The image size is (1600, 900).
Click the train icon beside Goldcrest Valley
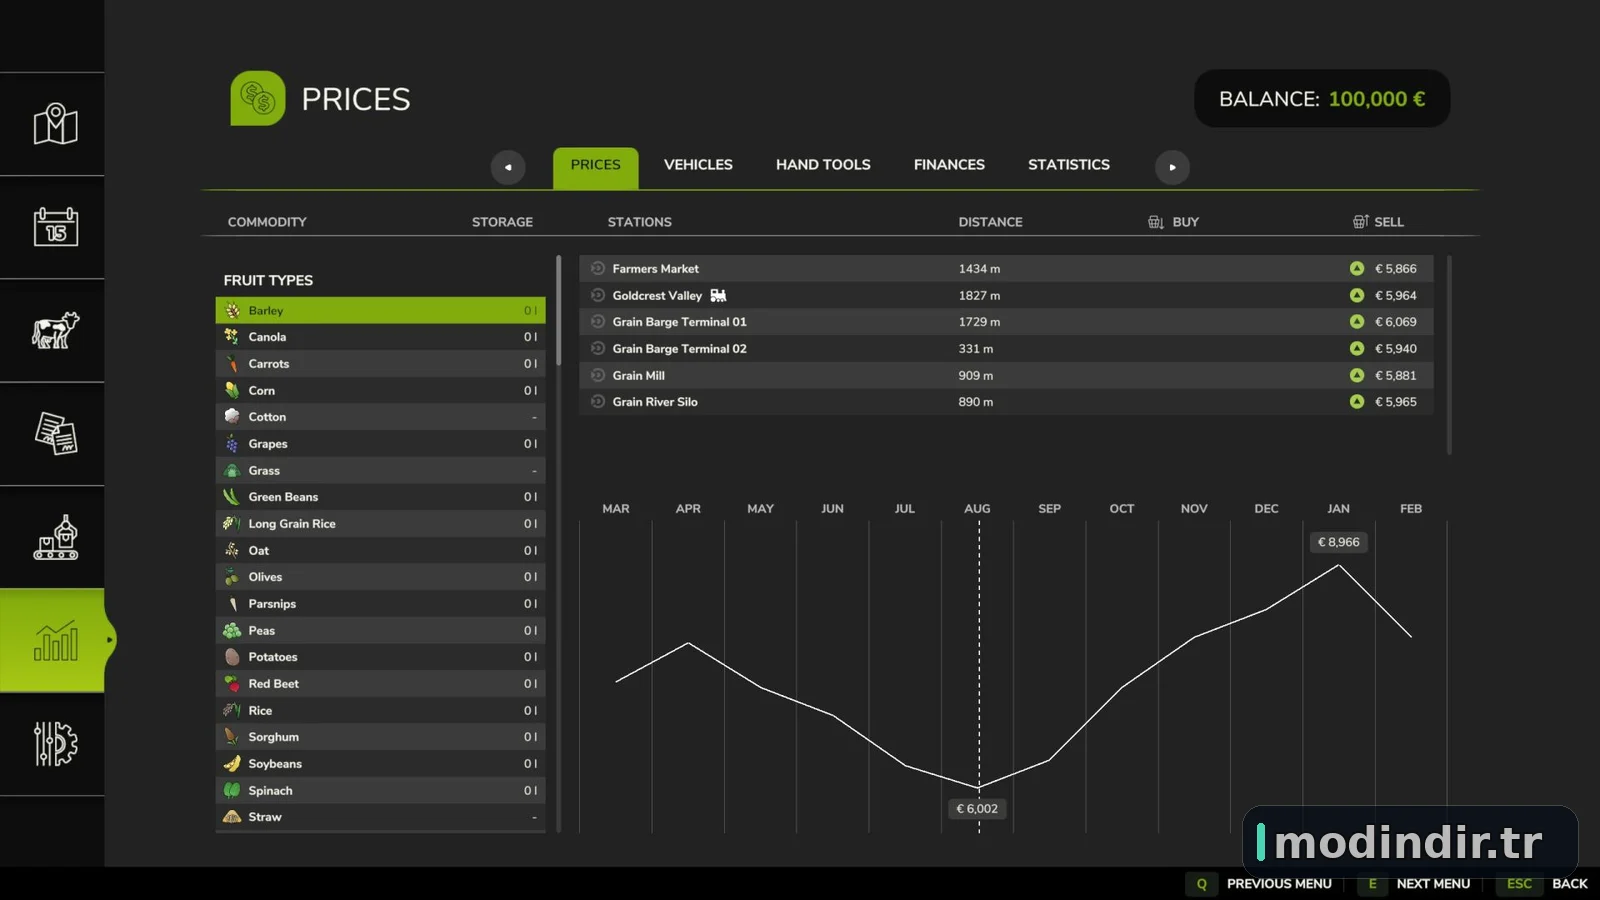tap(718, 295)
